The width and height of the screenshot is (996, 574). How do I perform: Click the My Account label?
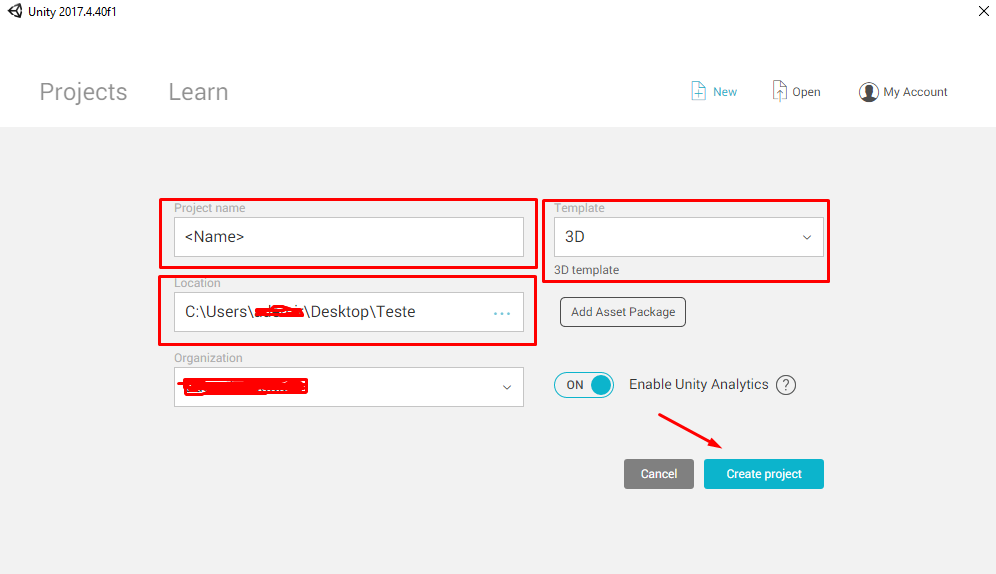(x=915, y=92)
